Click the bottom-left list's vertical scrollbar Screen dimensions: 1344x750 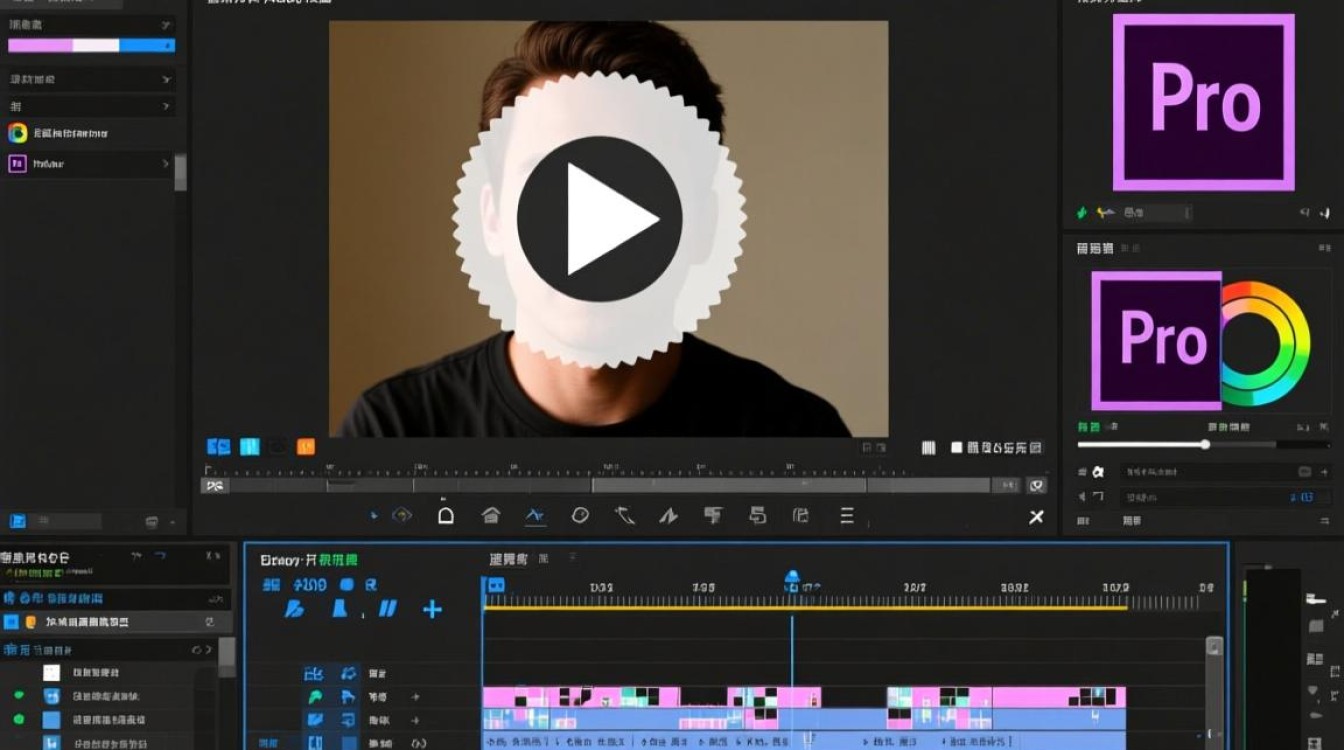point(226,657)
